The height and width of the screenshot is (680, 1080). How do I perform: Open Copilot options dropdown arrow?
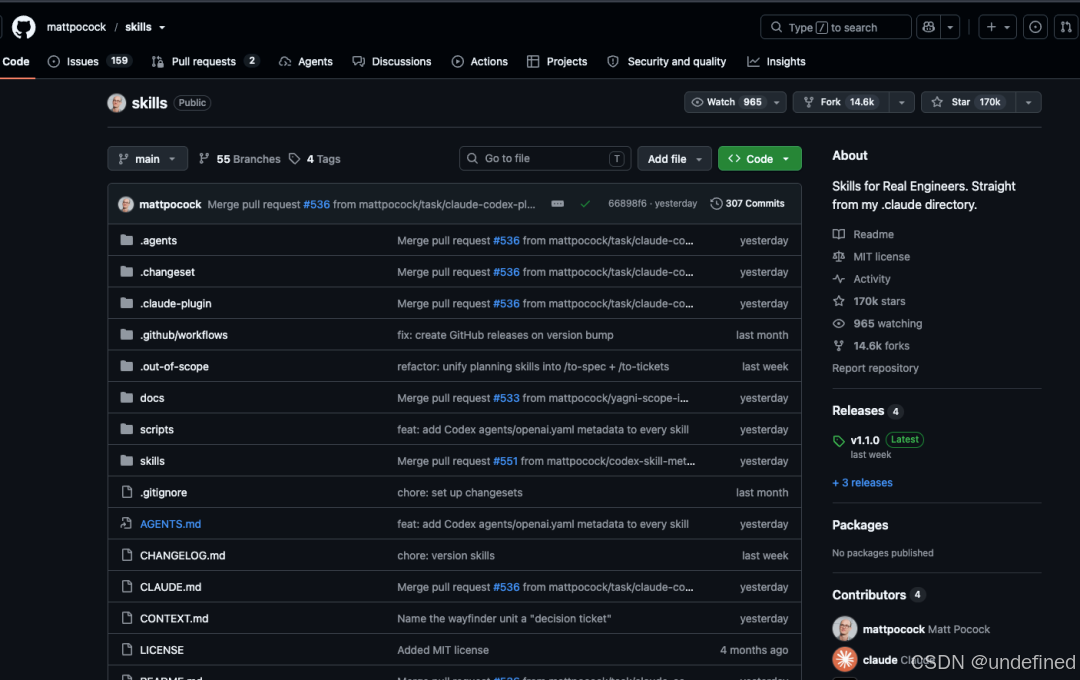[951, 27]
